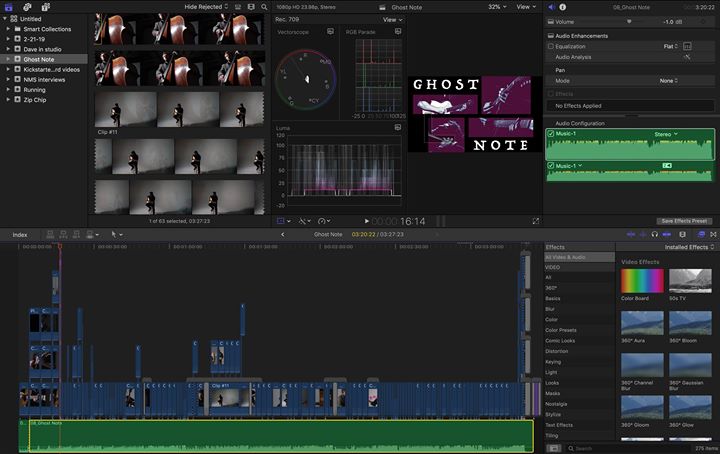Click the timeline Index button

20,234
